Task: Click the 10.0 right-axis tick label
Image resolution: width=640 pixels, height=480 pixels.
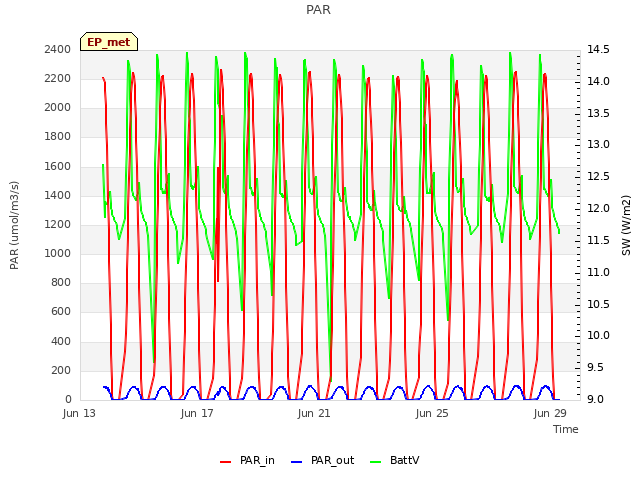Action: point(598,336)
